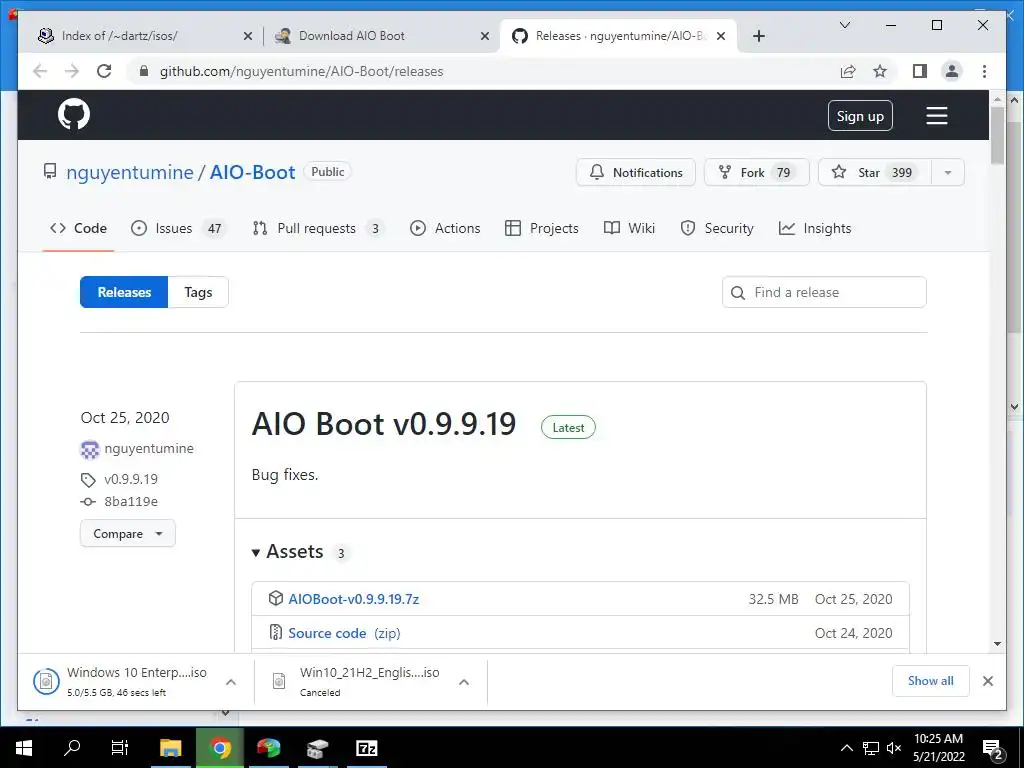Open 7-Zip app on taskbar

[366, 748]
